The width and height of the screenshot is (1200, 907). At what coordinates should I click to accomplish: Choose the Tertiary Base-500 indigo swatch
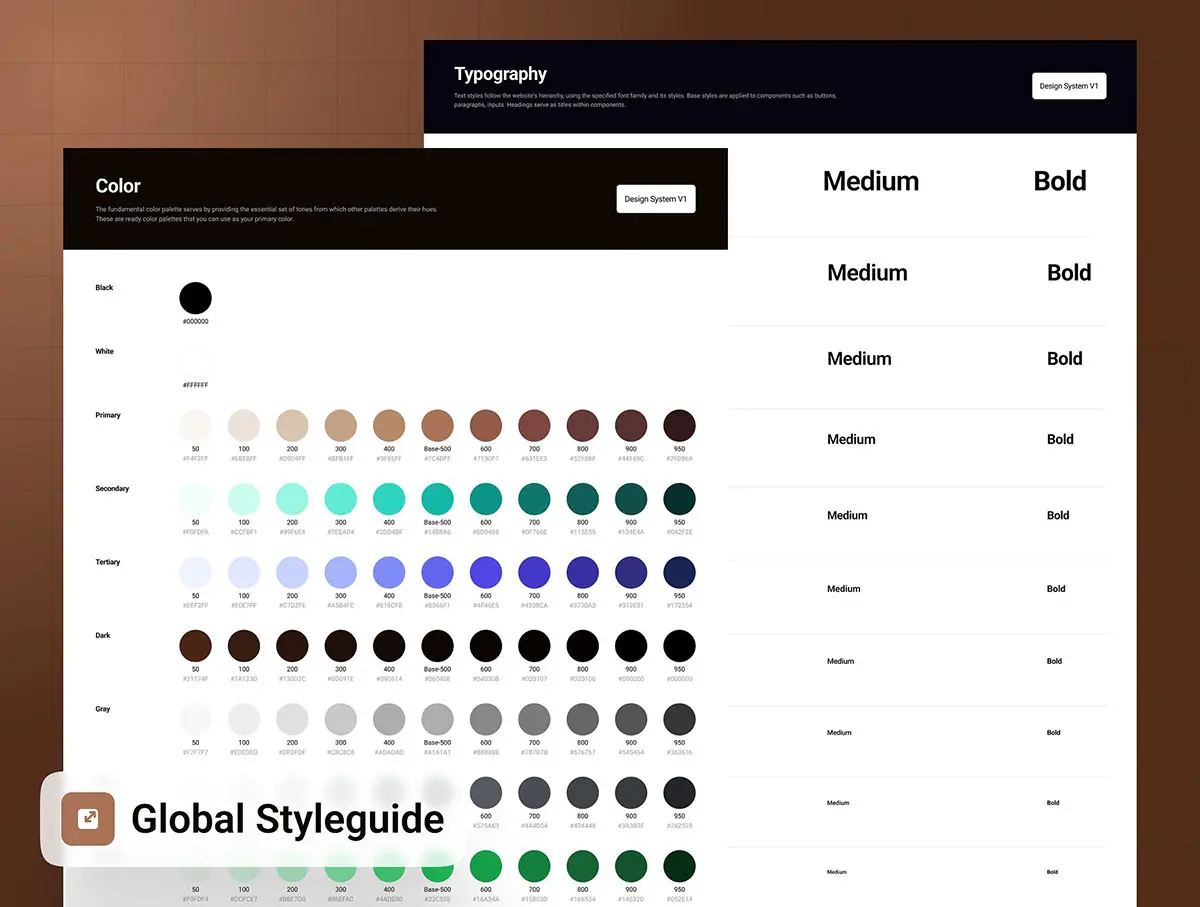click(x=437, y=572)
